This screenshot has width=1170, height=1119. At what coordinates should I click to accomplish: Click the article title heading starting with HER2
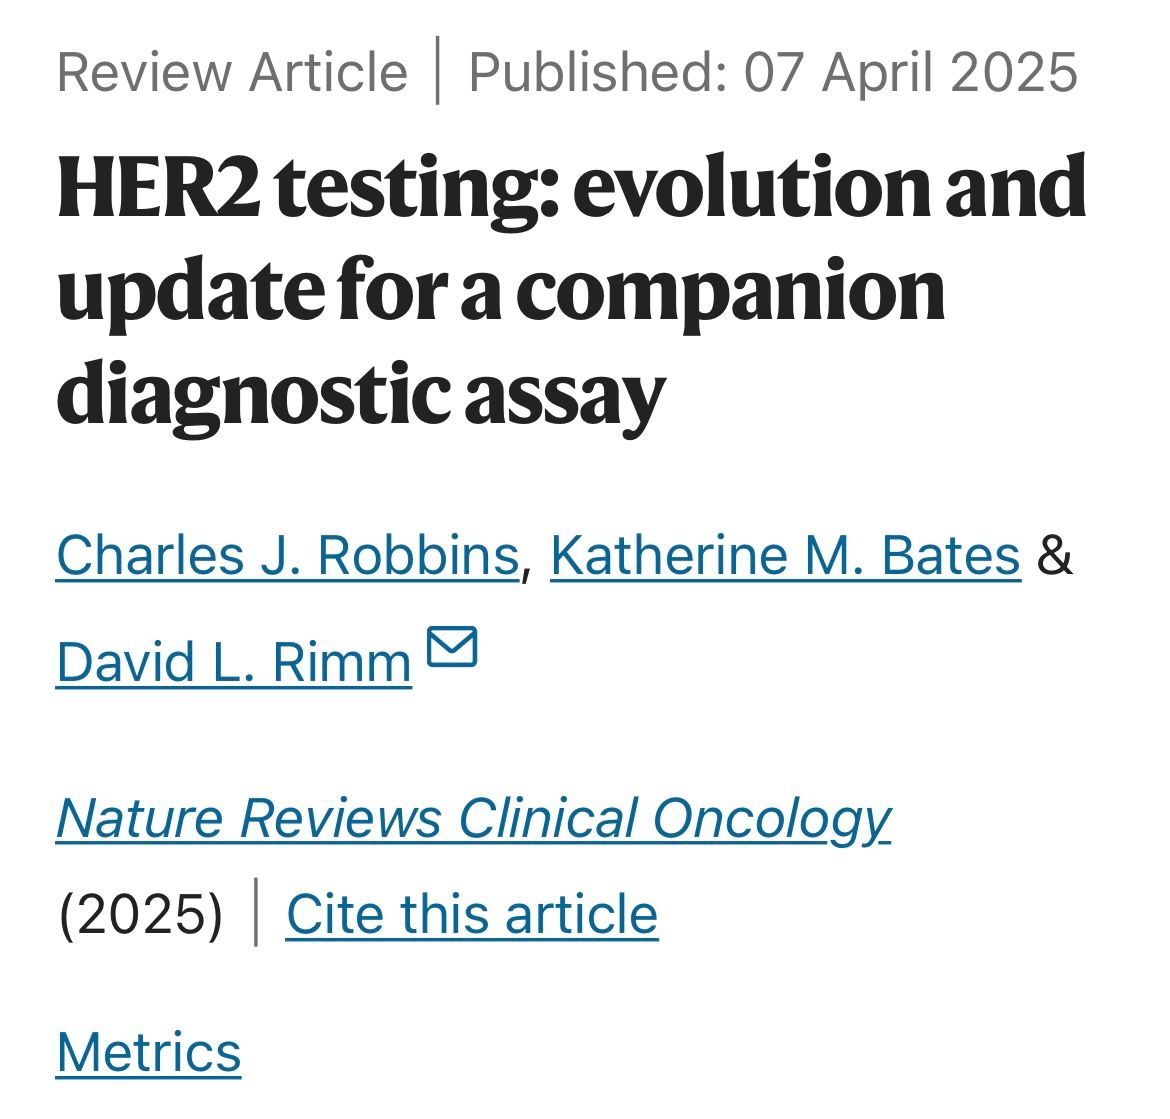click(x=572, y=289)
